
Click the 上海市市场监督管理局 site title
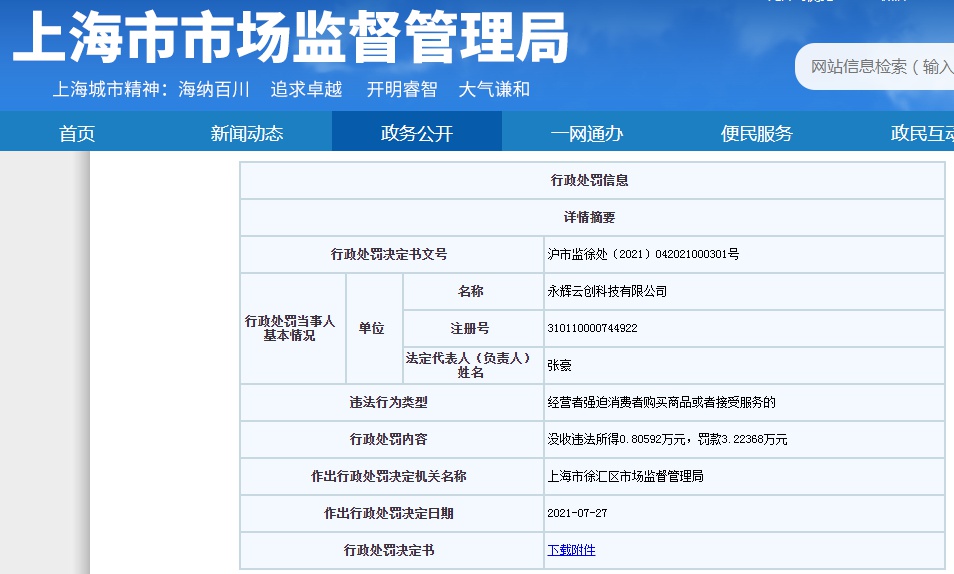point(290,37)
